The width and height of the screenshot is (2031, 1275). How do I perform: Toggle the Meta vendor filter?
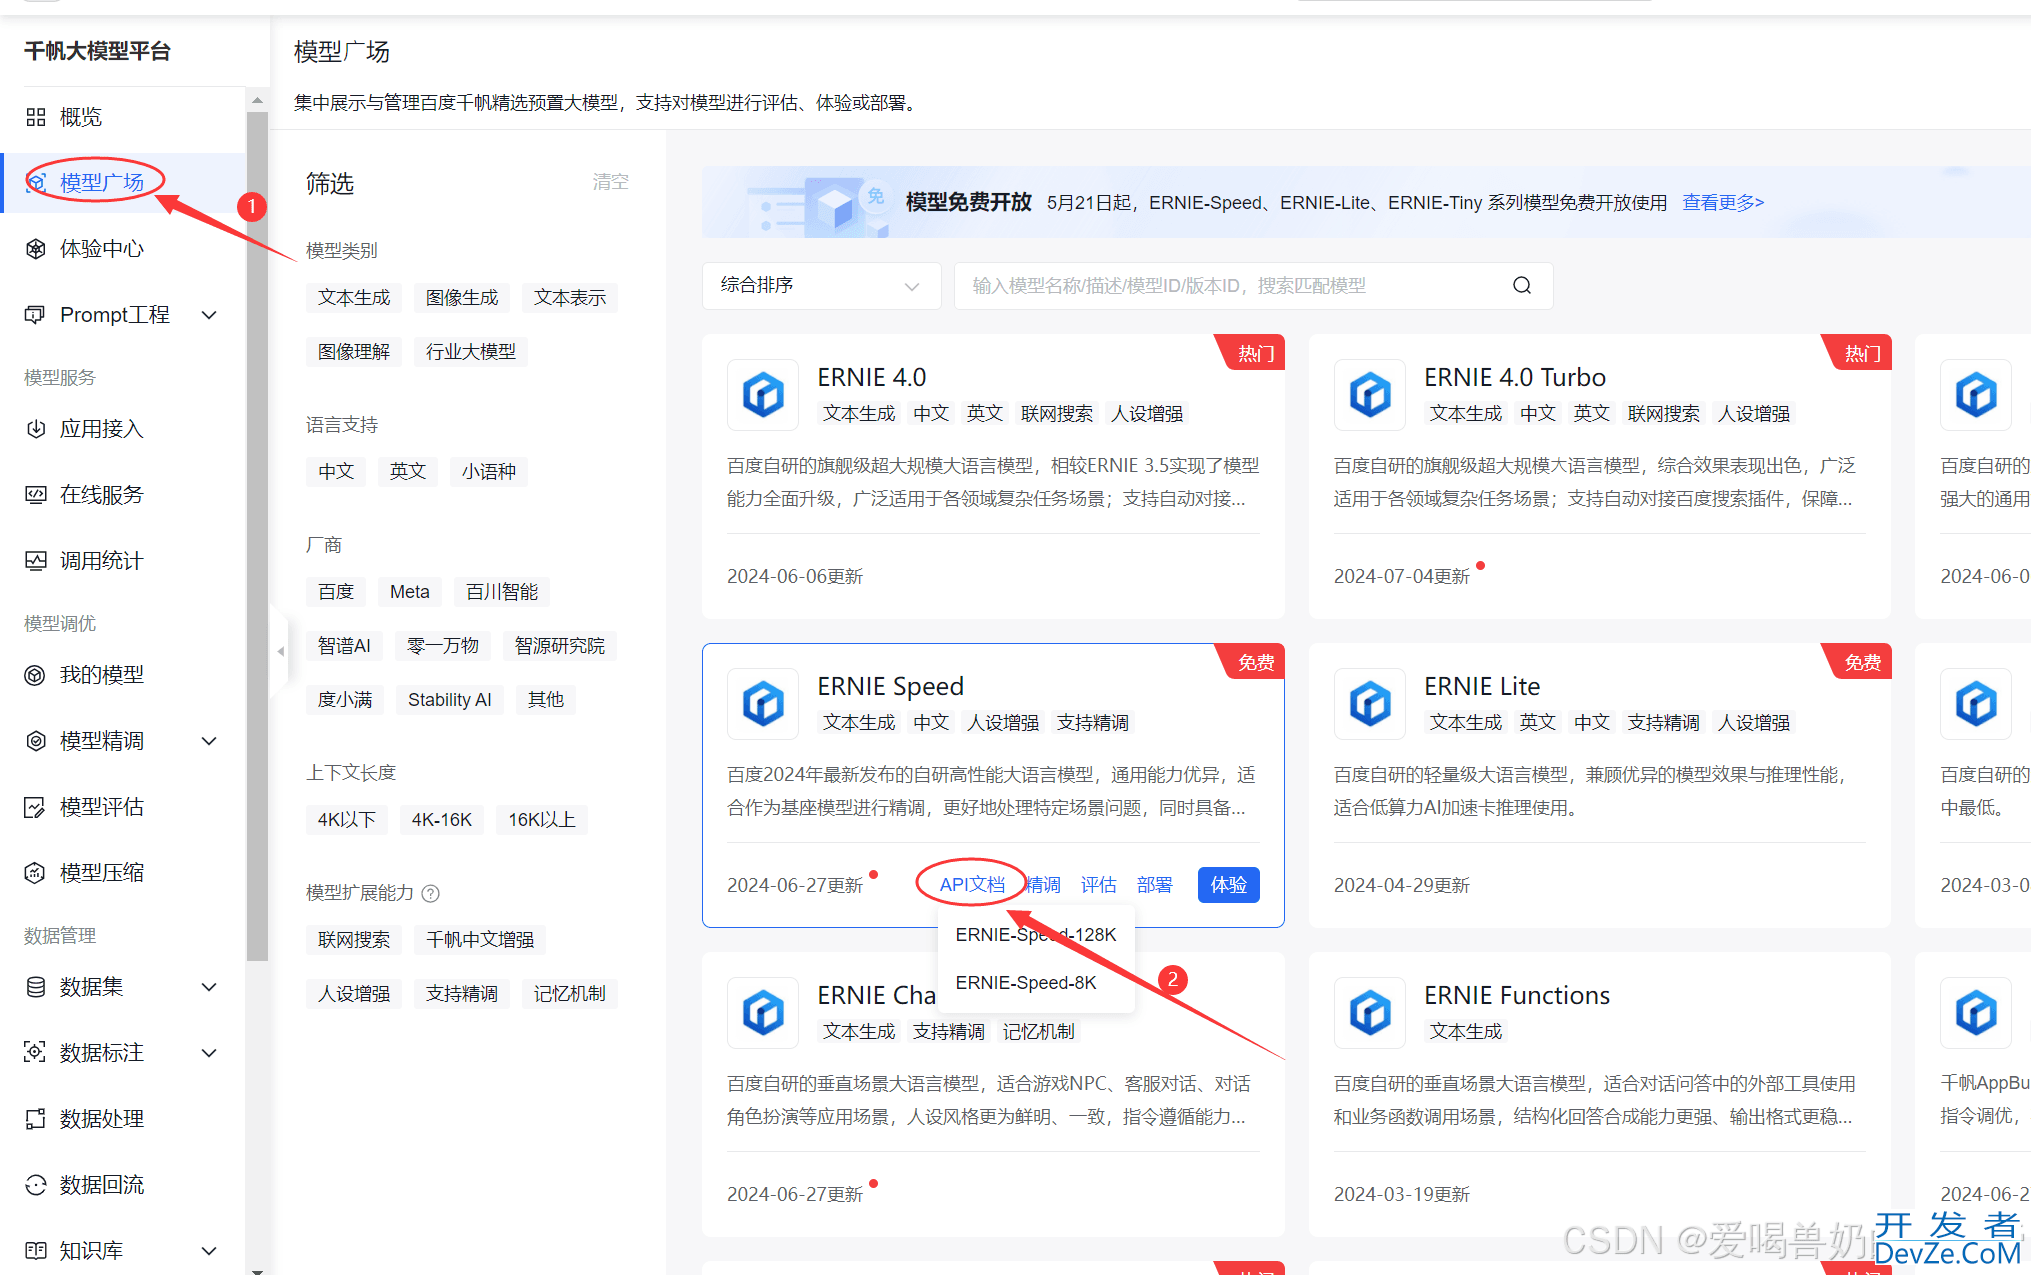coord(410,592)
